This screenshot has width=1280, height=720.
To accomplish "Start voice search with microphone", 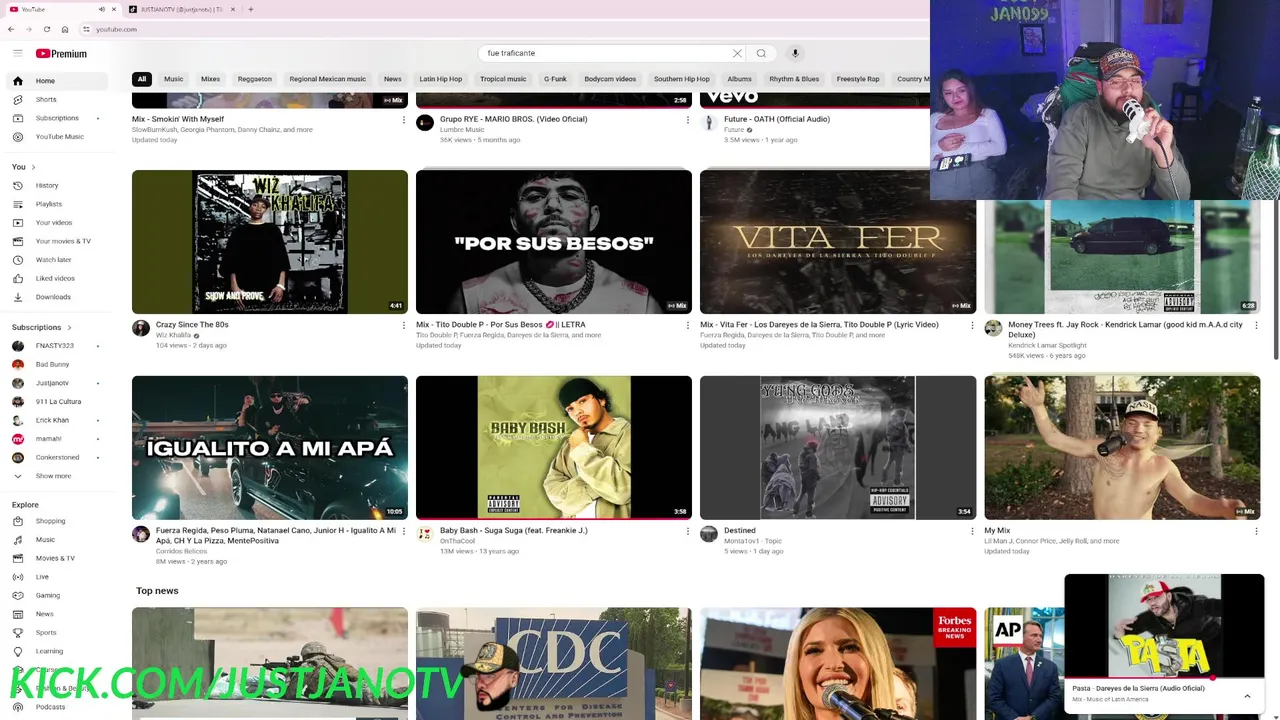I will point(795,53).
